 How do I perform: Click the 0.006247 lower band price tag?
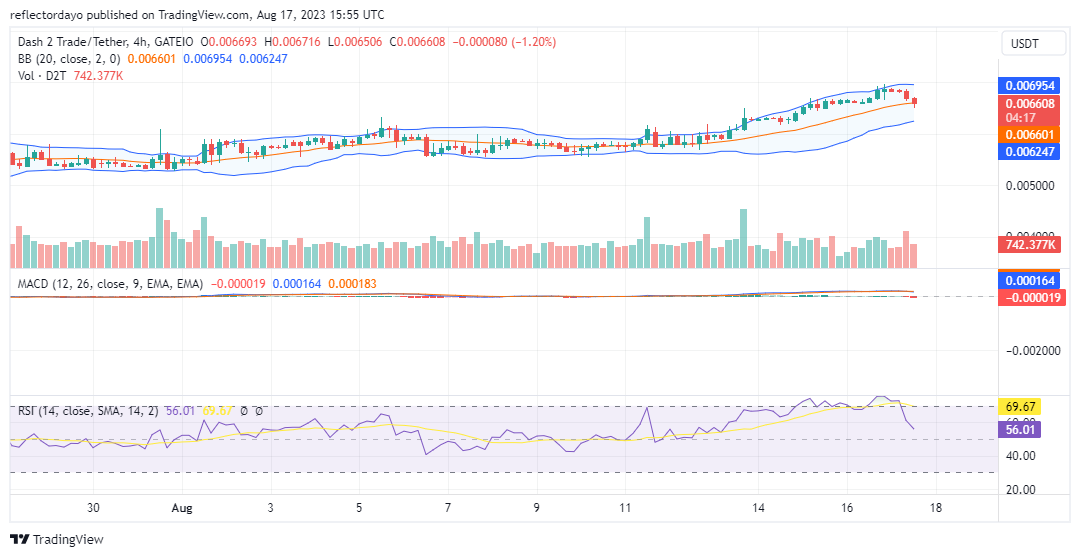coord(1029,151)
